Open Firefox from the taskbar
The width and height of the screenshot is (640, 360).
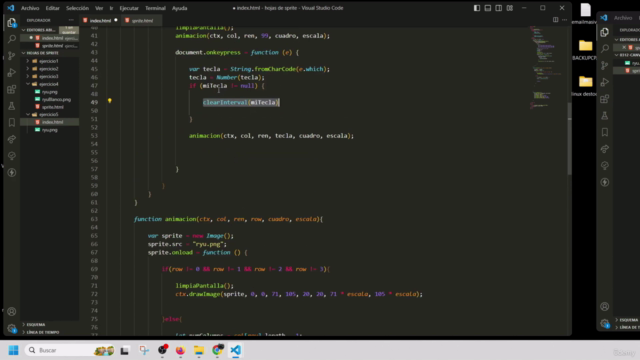pyautogui.click(x=180, y=350)
